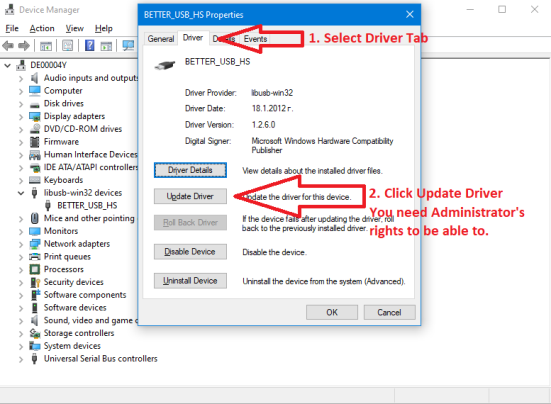551x404 pixels.
Task: Switch to the General tab
Action: tap(161, 39)
